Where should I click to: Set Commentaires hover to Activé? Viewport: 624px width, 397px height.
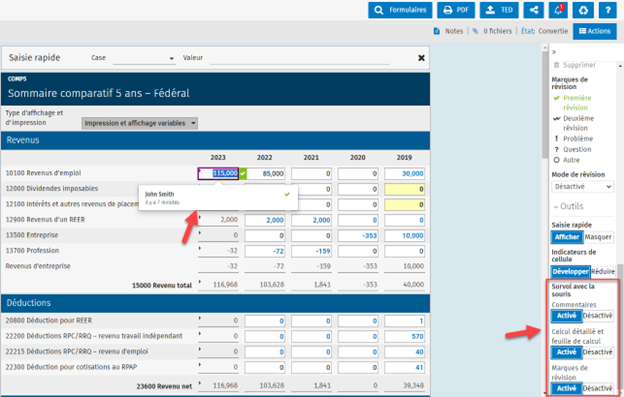pos(567,316)
